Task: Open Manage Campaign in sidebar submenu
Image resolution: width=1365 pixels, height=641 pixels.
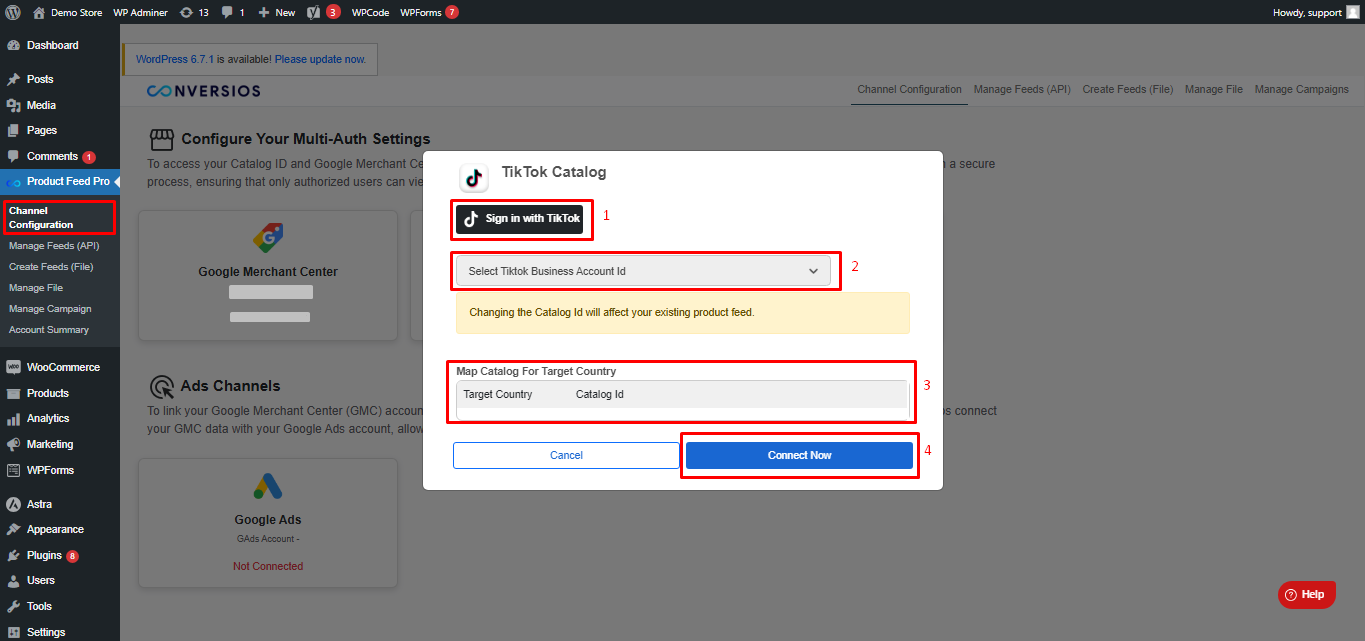Action: coord(50,308)
